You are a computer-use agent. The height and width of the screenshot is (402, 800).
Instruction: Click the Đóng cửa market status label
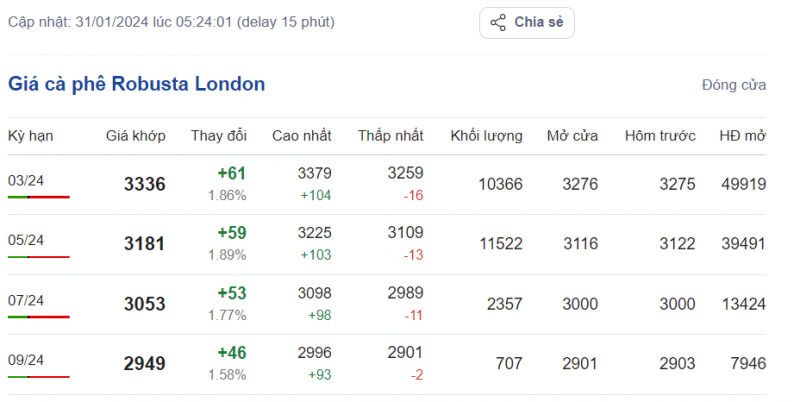click(734, 85)
